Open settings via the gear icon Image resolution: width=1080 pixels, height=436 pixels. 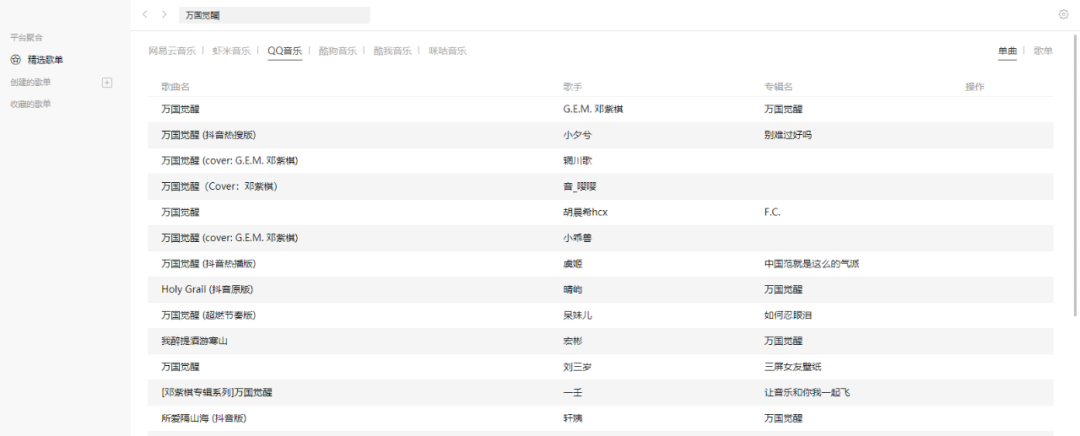(1063, 15)
